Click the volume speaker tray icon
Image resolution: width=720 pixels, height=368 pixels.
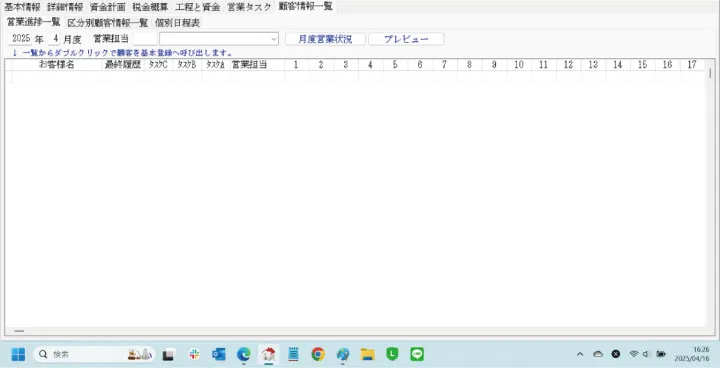point(646,354)
